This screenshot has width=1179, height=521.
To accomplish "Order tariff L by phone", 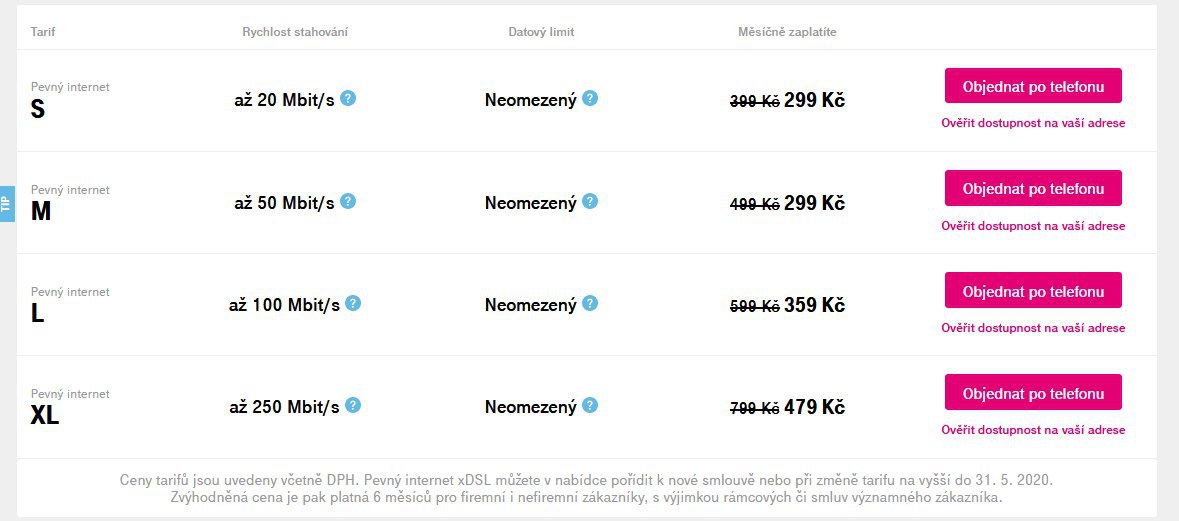I will click(1033, 290).
